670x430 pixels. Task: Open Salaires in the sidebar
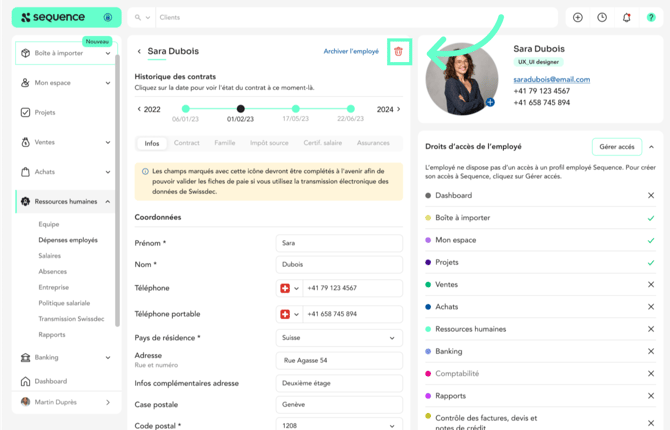pos(50,255)
